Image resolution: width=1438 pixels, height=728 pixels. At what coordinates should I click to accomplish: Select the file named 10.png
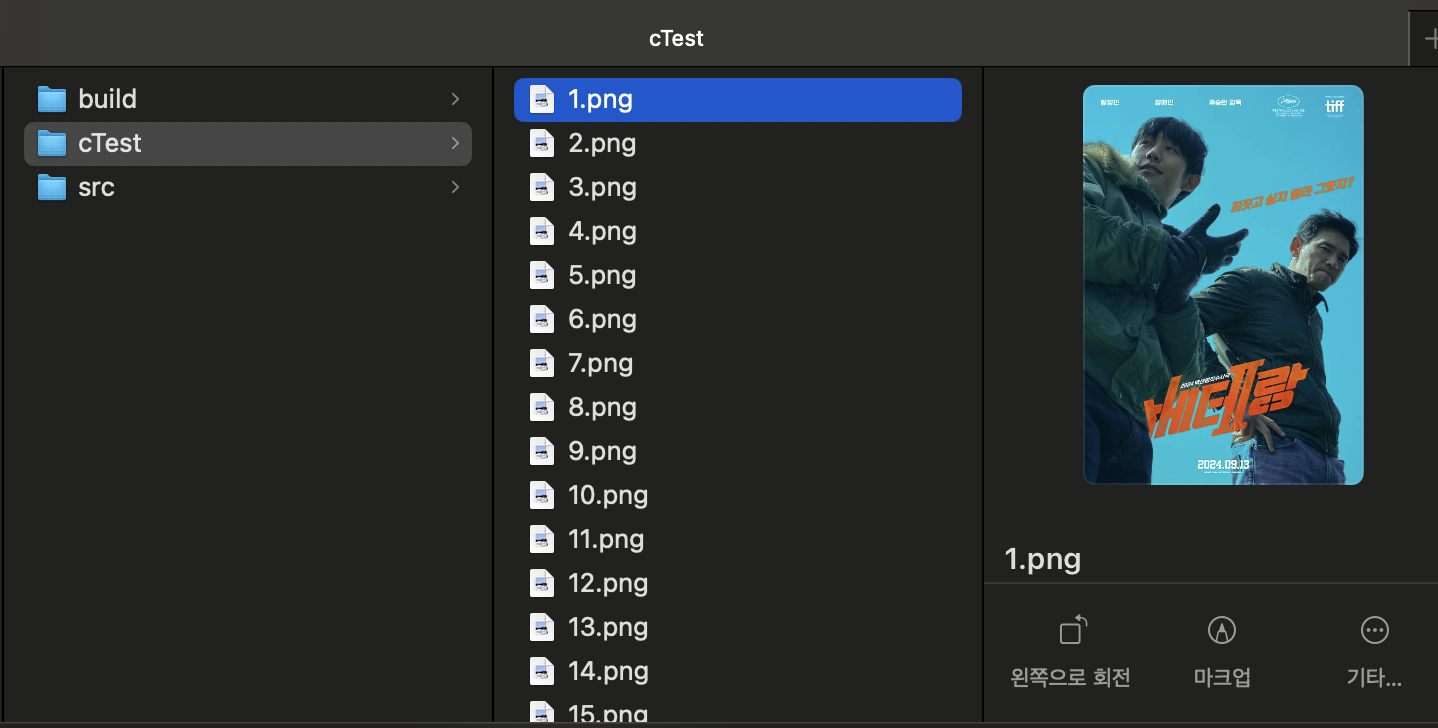click(x=608, y=496)
